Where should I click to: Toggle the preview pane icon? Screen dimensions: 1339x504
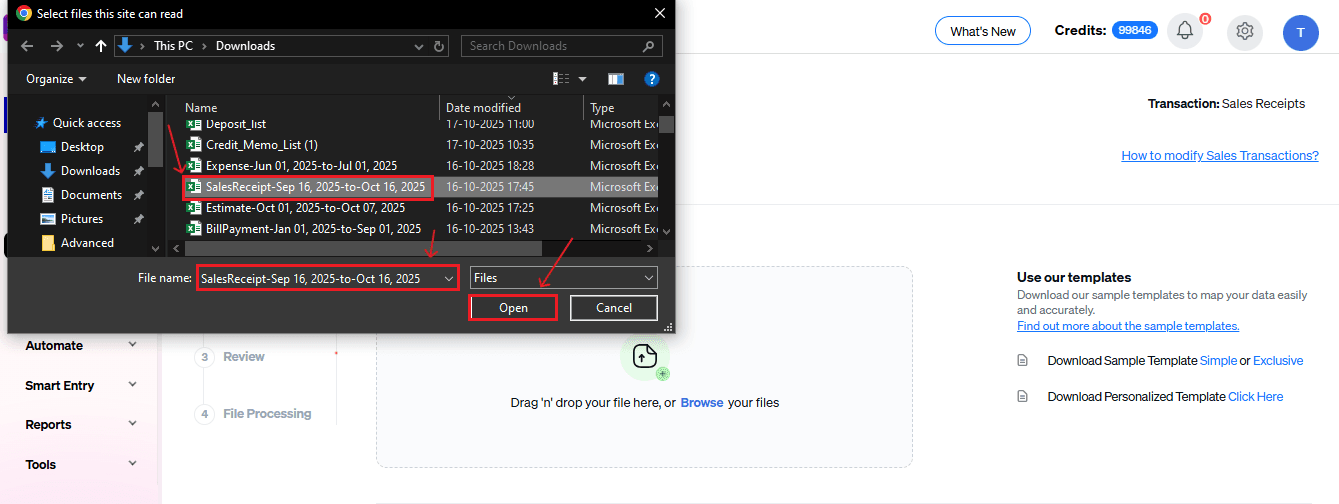click(x=615, y=79)
